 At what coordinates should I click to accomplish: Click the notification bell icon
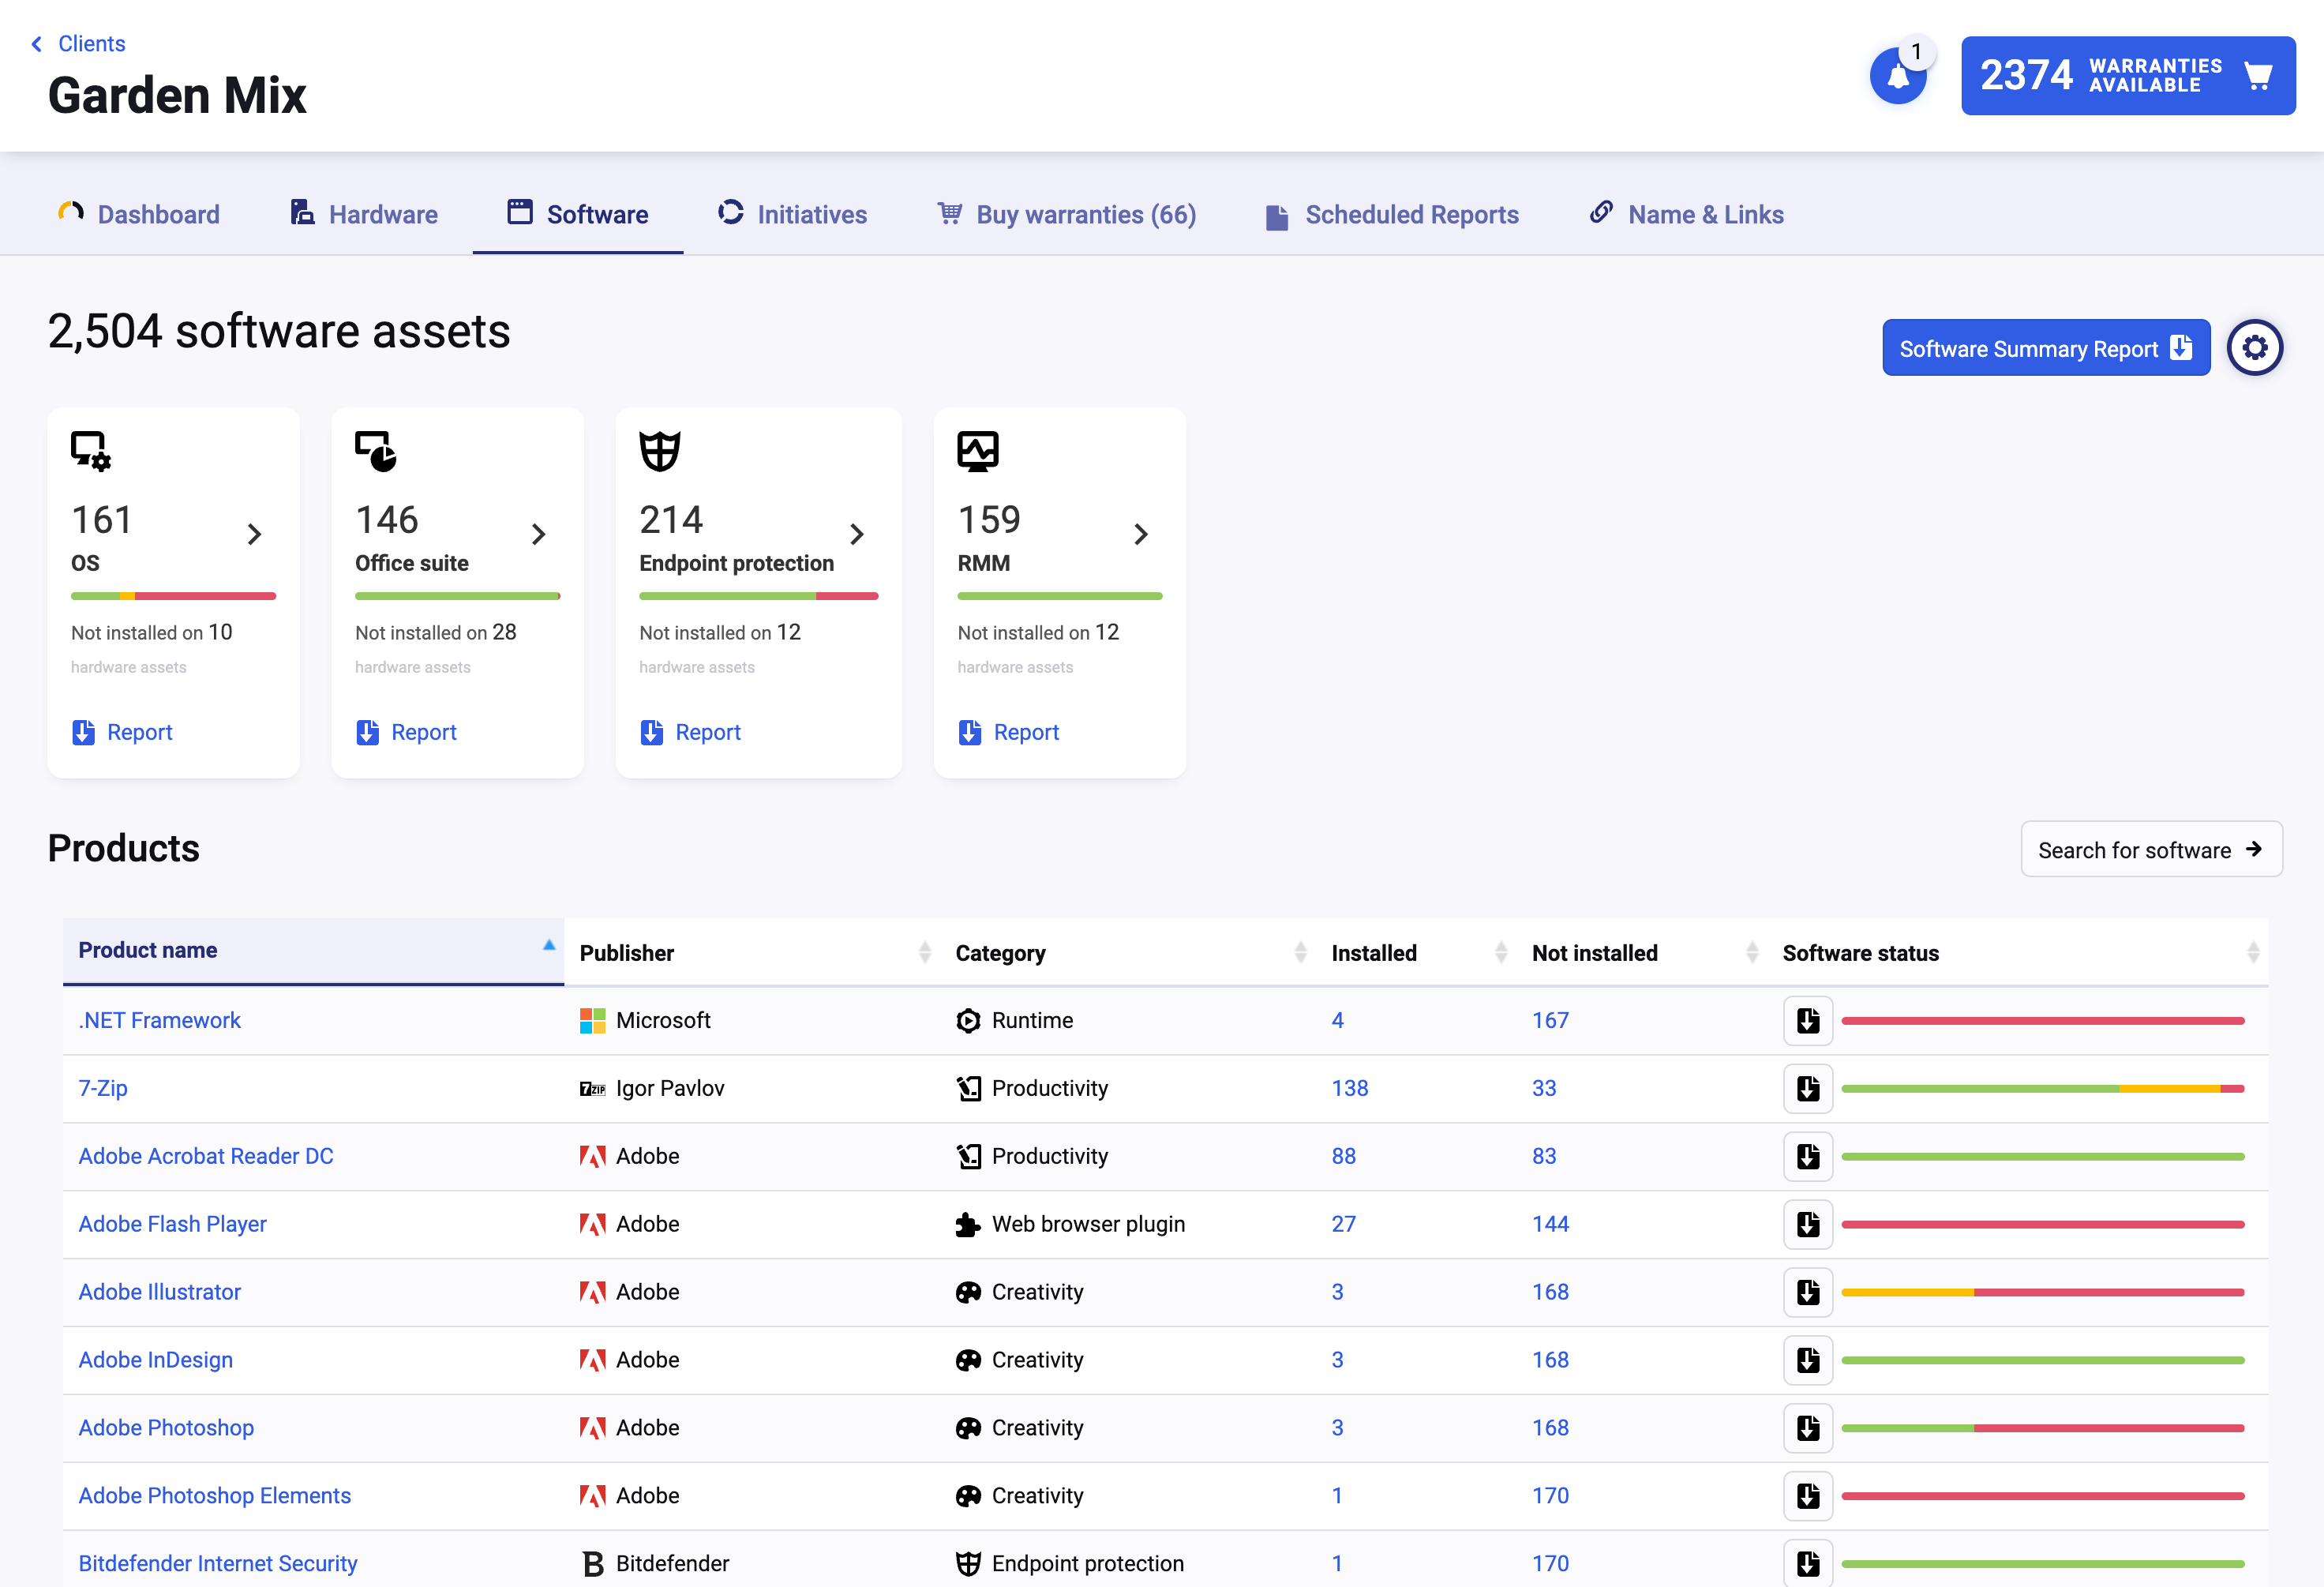point(1897,77)
